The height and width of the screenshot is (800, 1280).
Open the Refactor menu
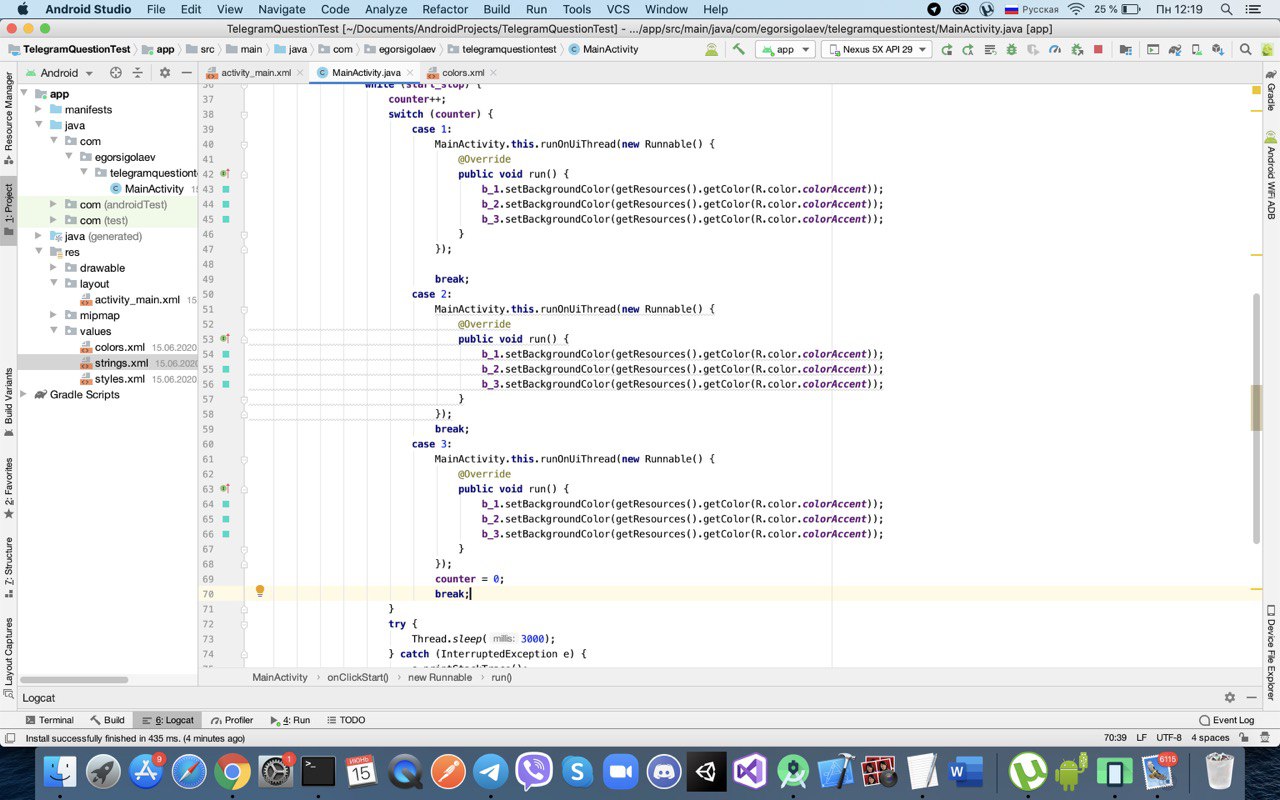pos(445,9)
